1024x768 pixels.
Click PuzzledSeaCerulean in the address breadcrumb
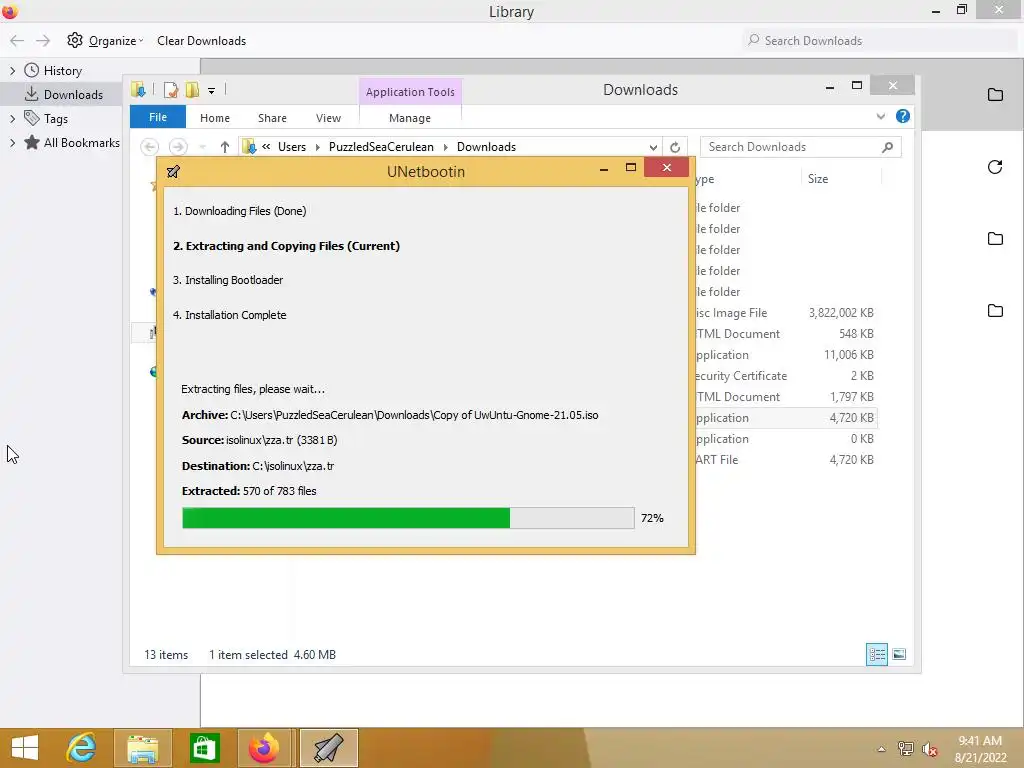381,147
